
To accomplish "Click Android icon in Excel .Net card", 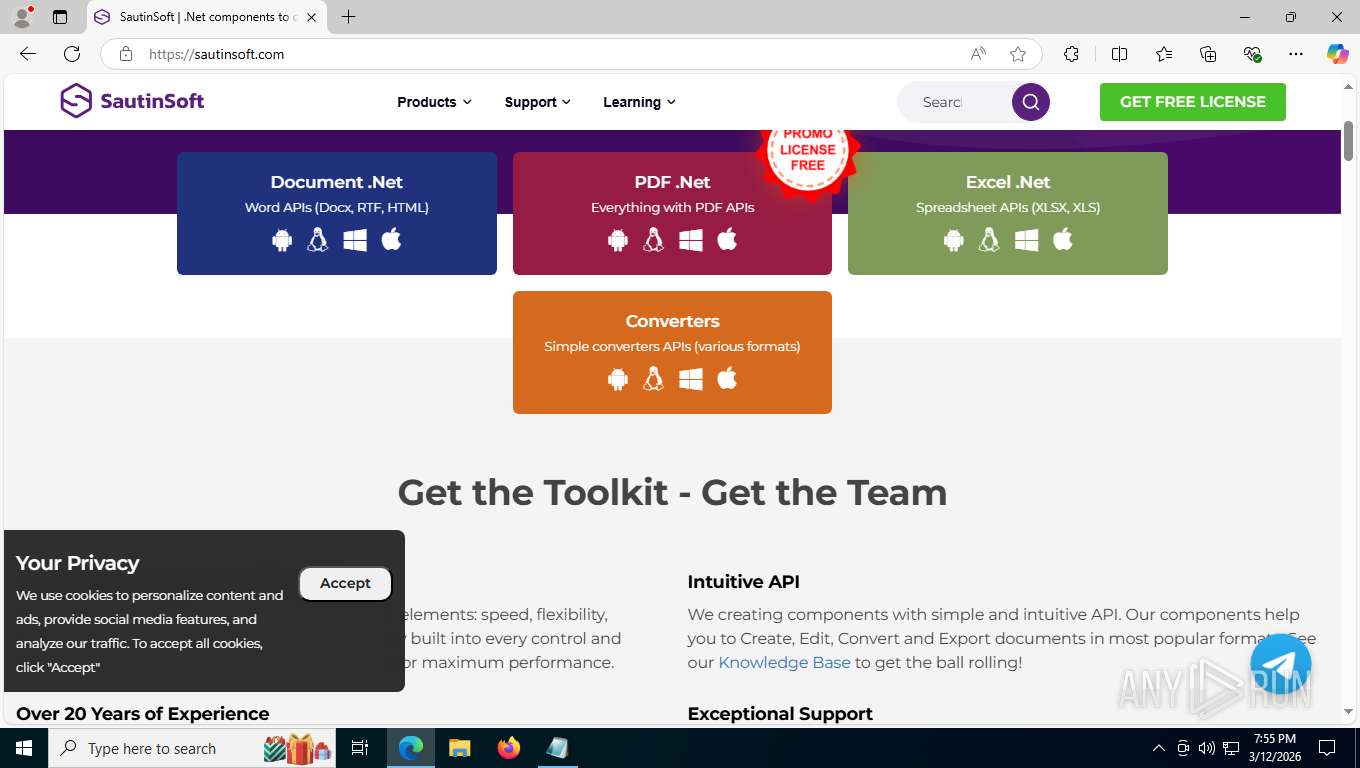I will click(954, 240).
